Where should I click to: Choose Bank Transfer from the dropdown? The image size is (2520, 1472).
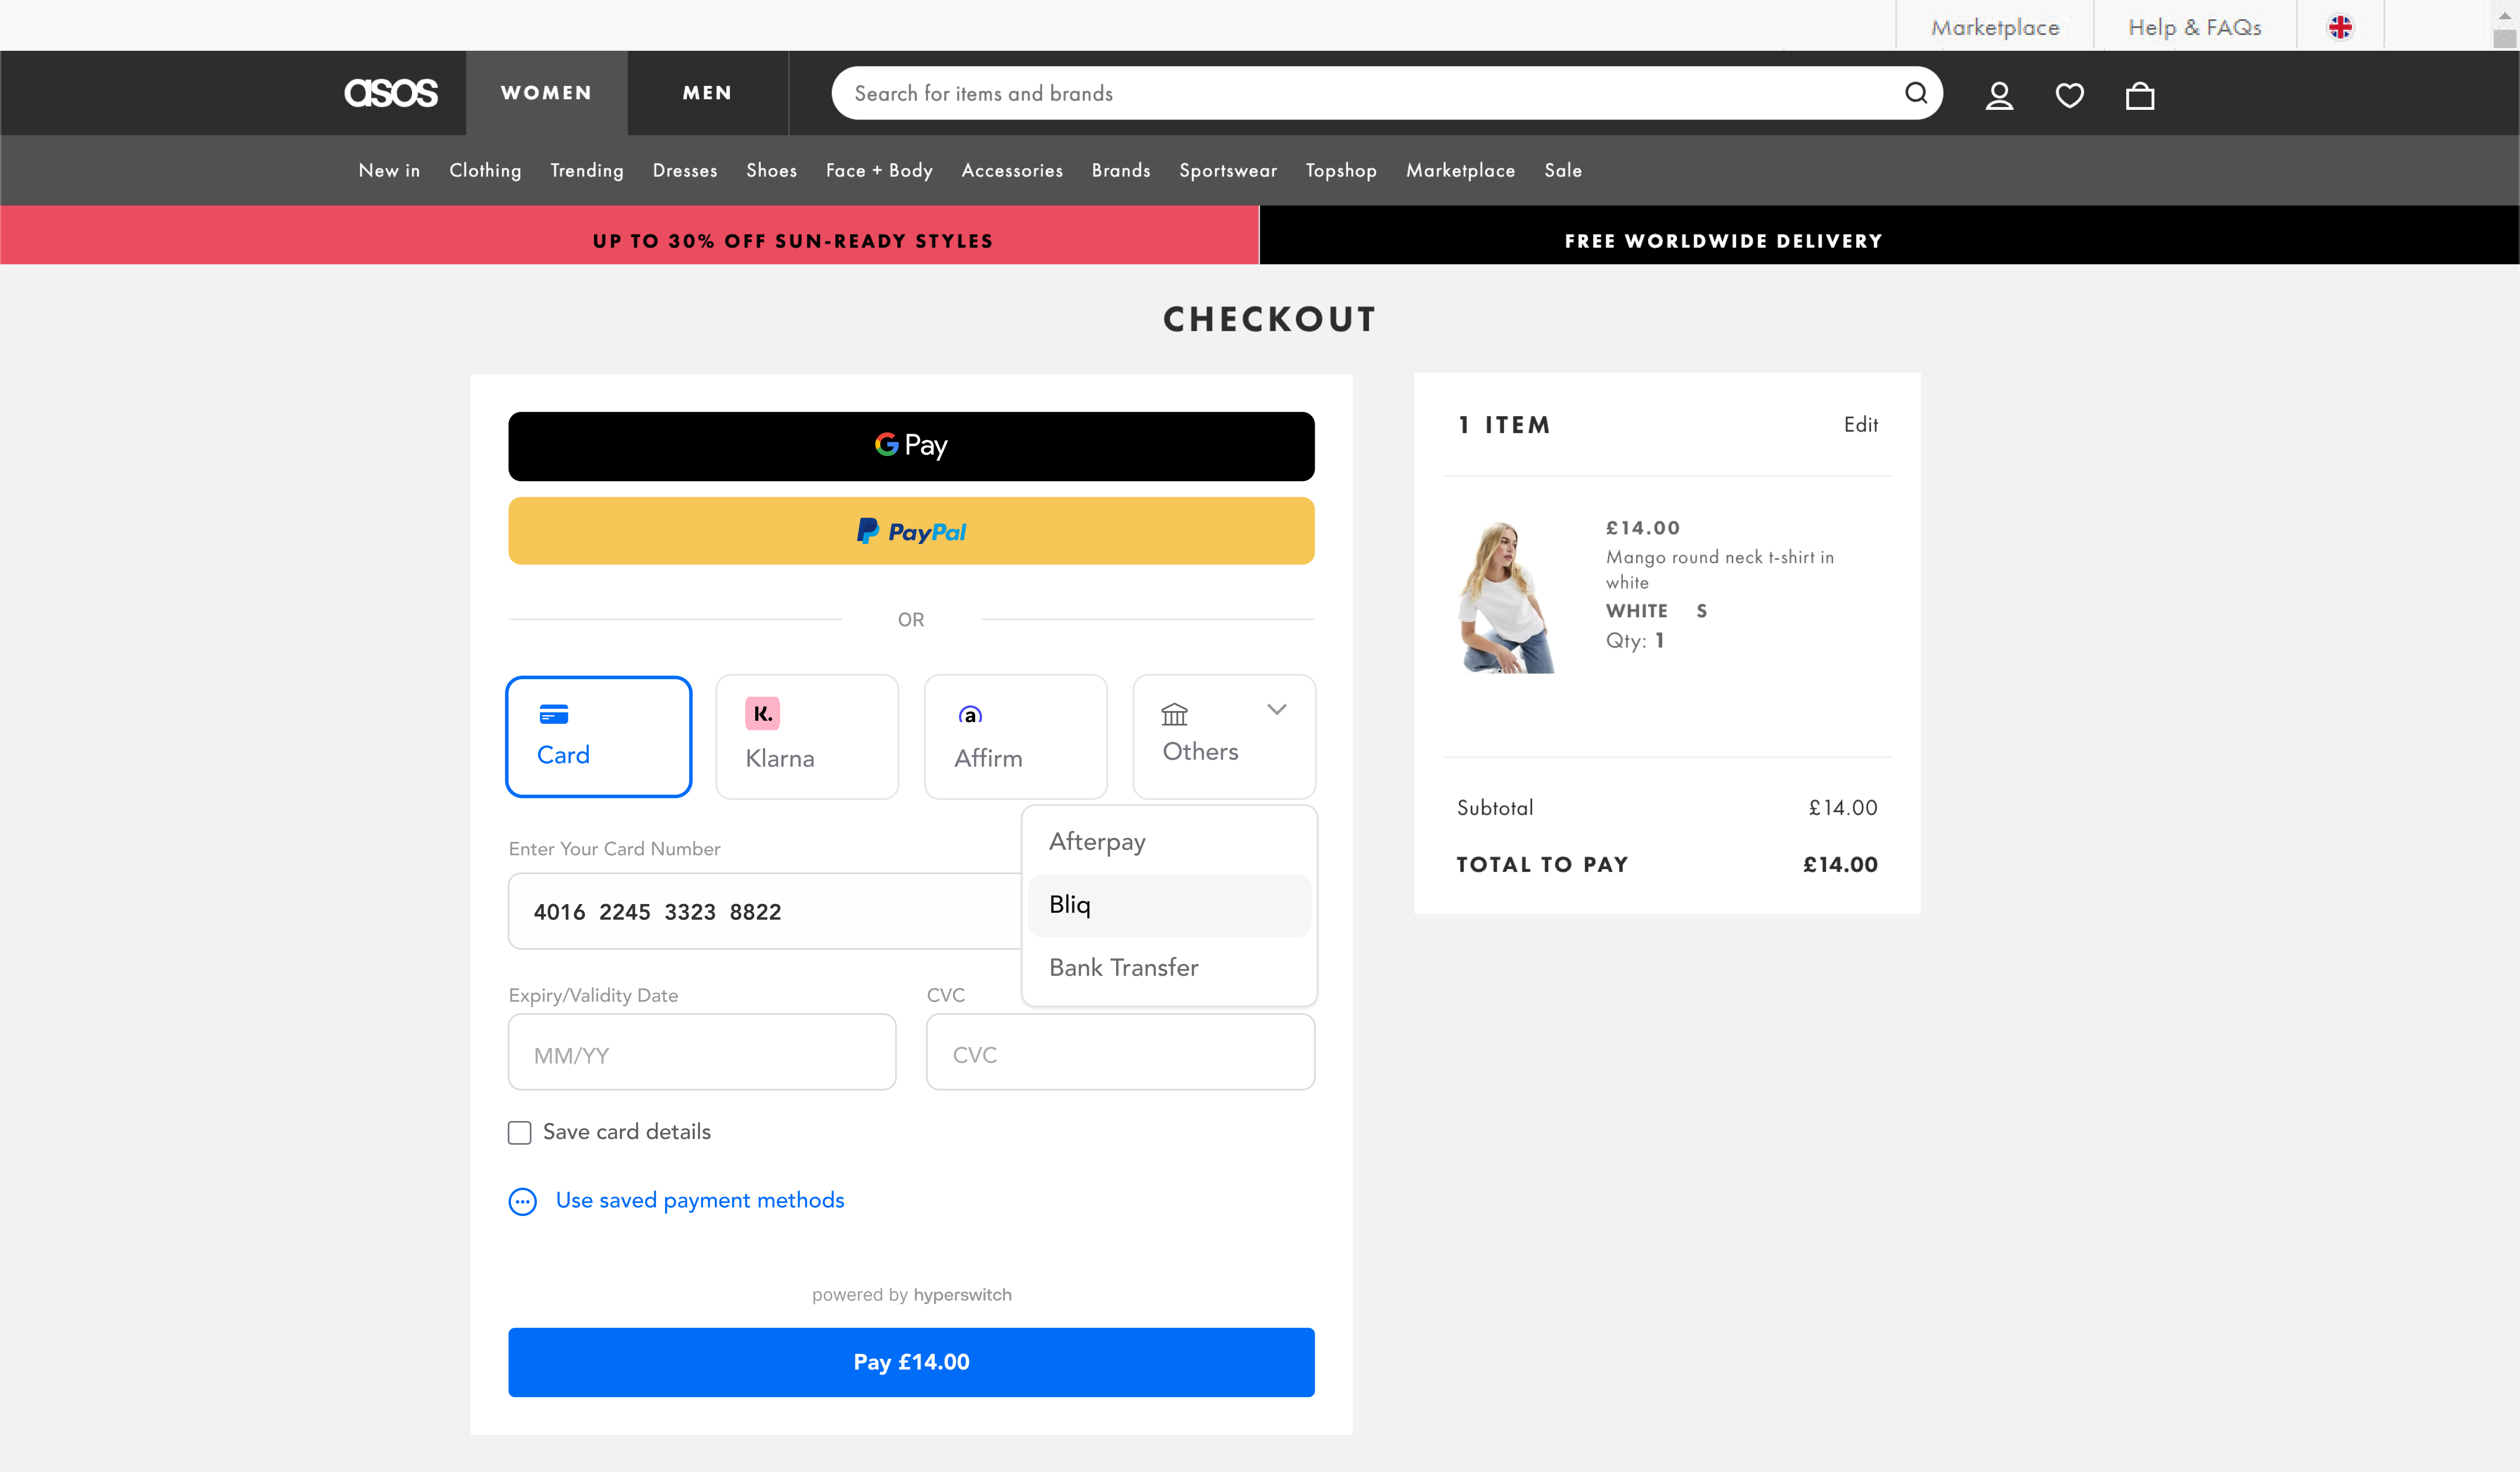coord(1168,967)
